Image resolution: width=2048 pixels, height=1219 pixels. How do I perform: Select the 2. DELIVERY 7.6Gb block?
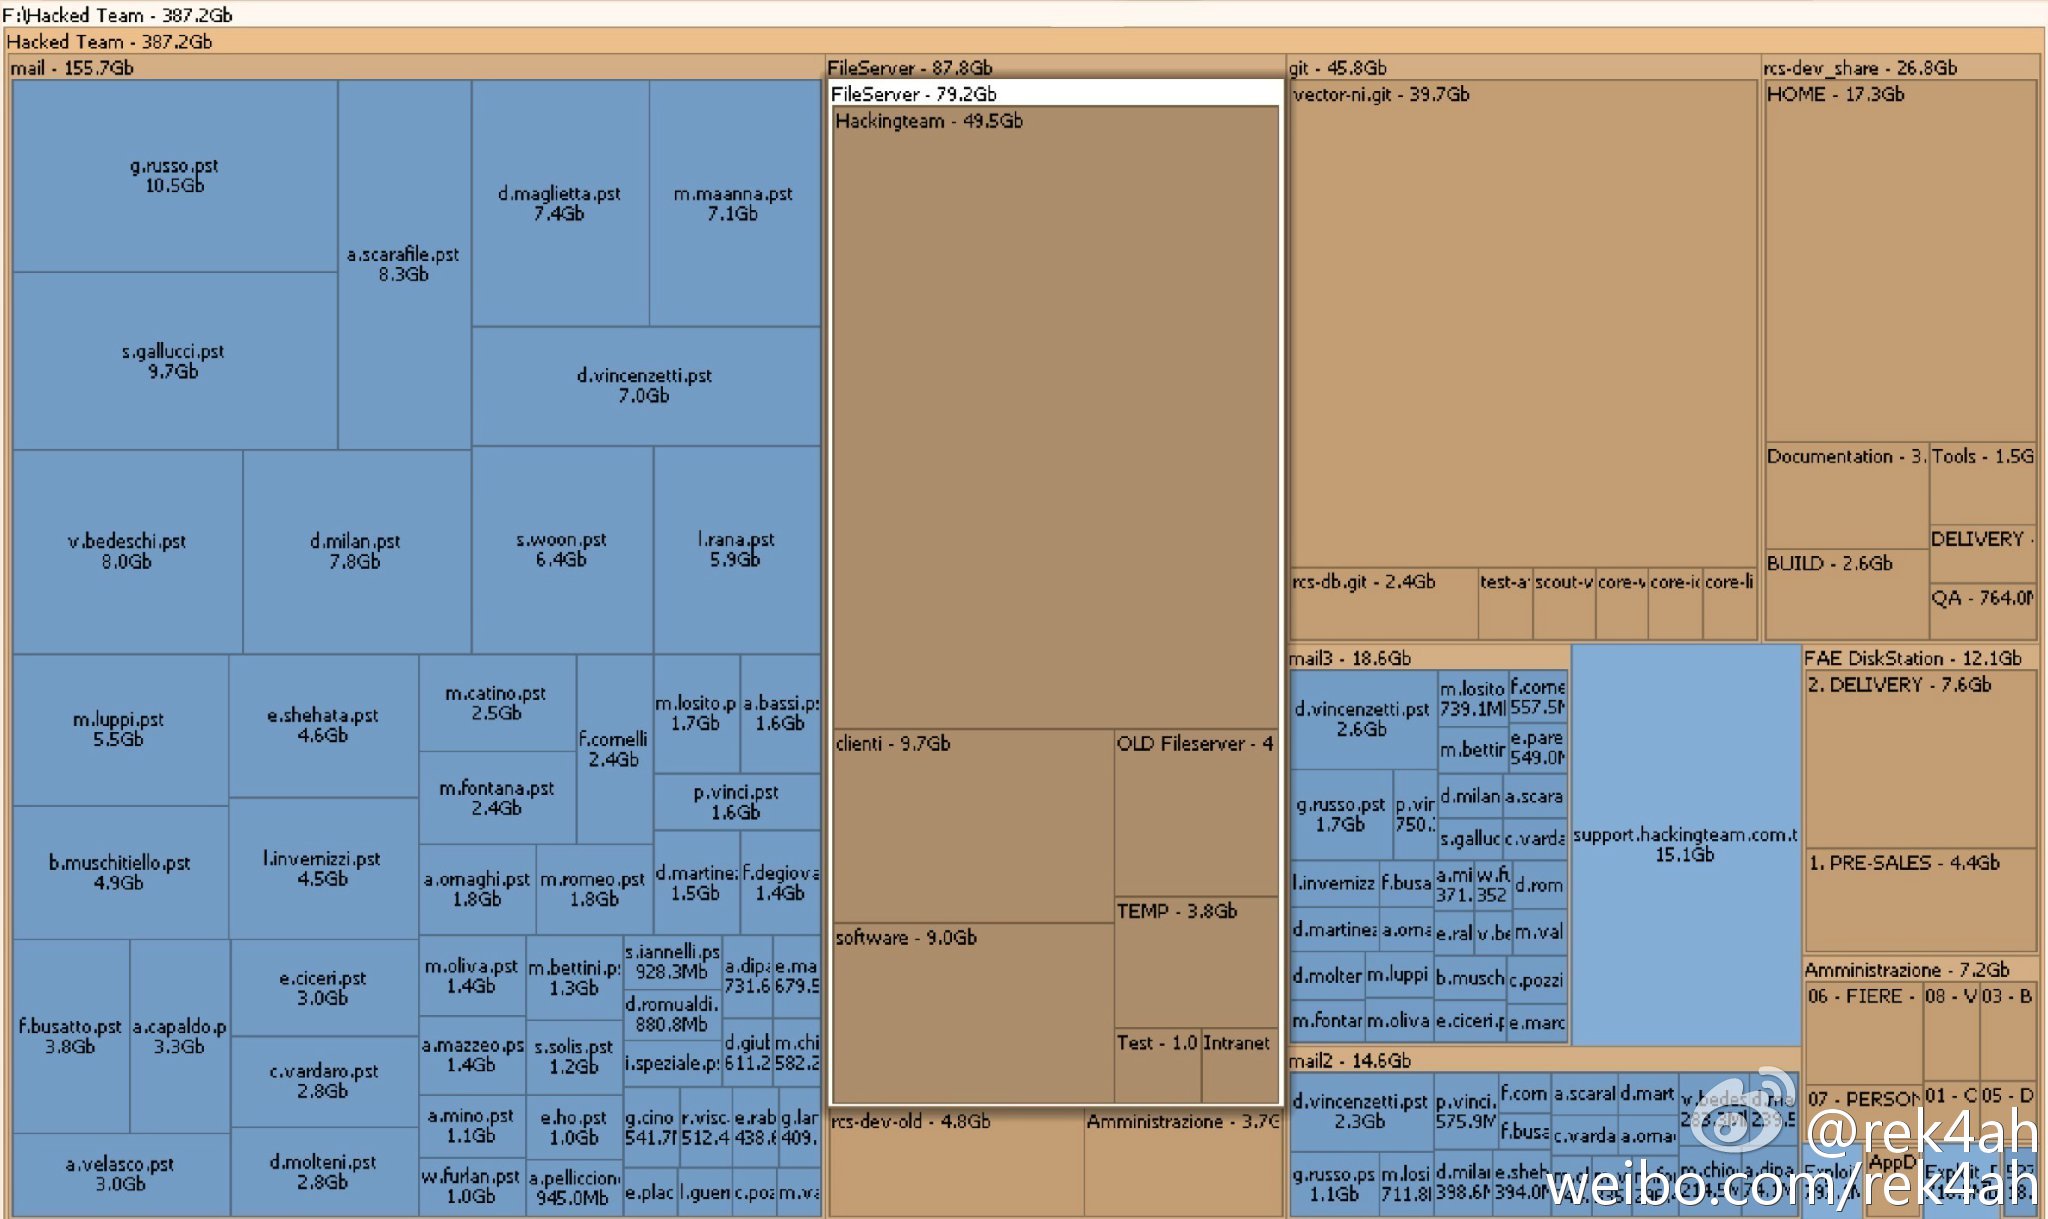(1921, 759)
